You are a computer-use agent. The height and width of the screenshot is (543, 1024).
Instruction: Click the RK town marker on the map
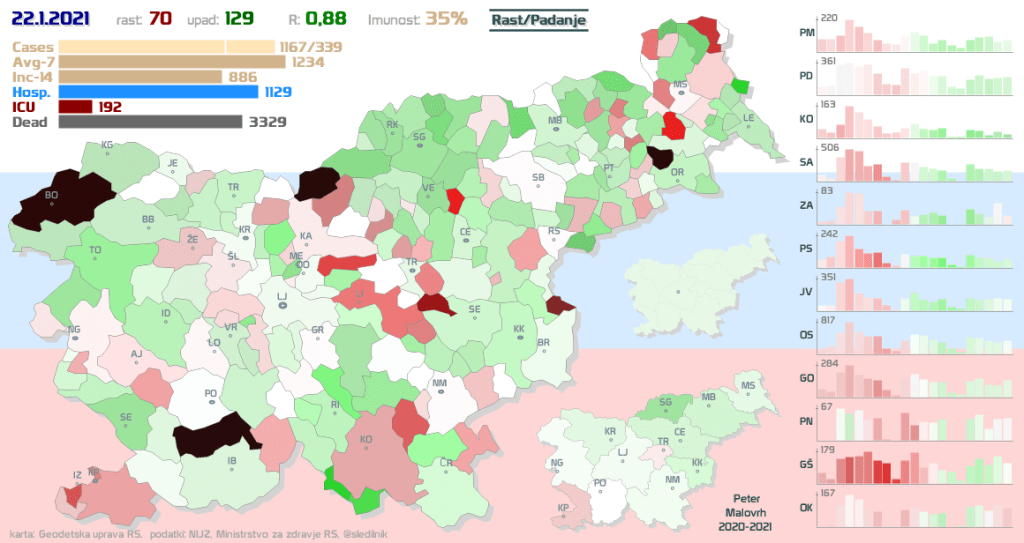(x=391, y=131)
